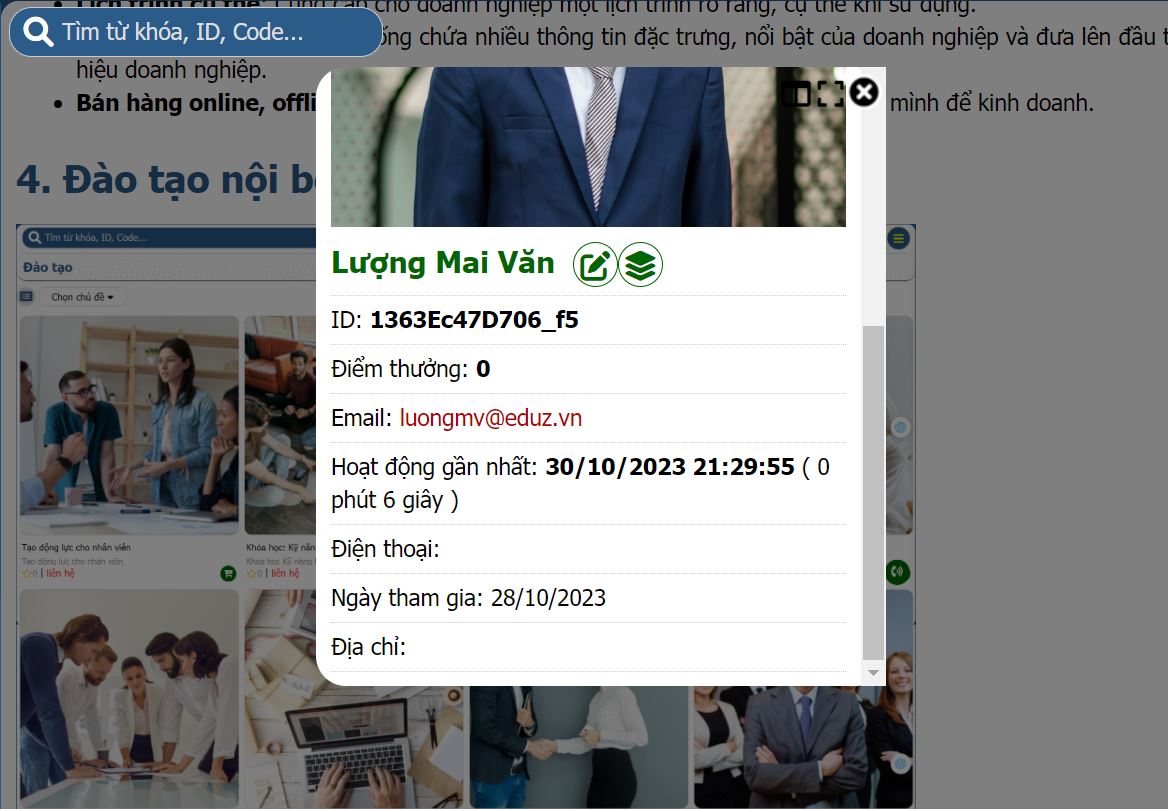Close the Lượng Mai Văn profile popup
The image size is (1168, 809).
pyautogui.click(x=863, y=91)
